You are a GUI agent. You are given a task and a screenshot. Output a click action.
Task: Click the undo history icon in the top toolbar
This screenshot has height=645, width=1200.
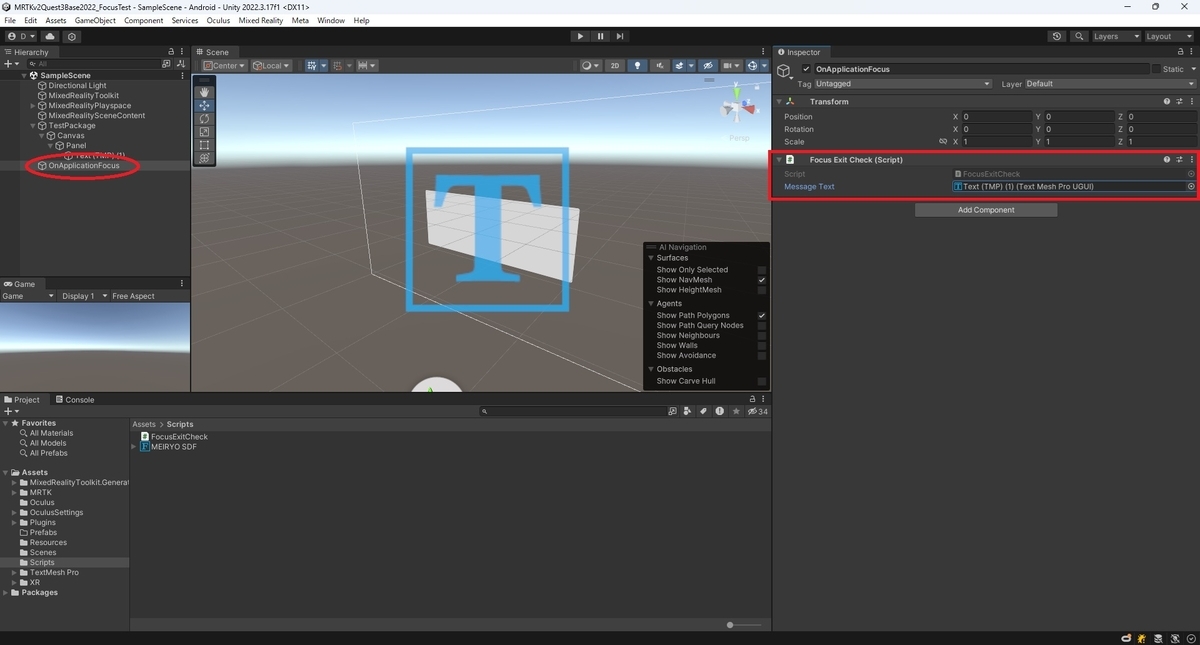tap(1057, 36)
